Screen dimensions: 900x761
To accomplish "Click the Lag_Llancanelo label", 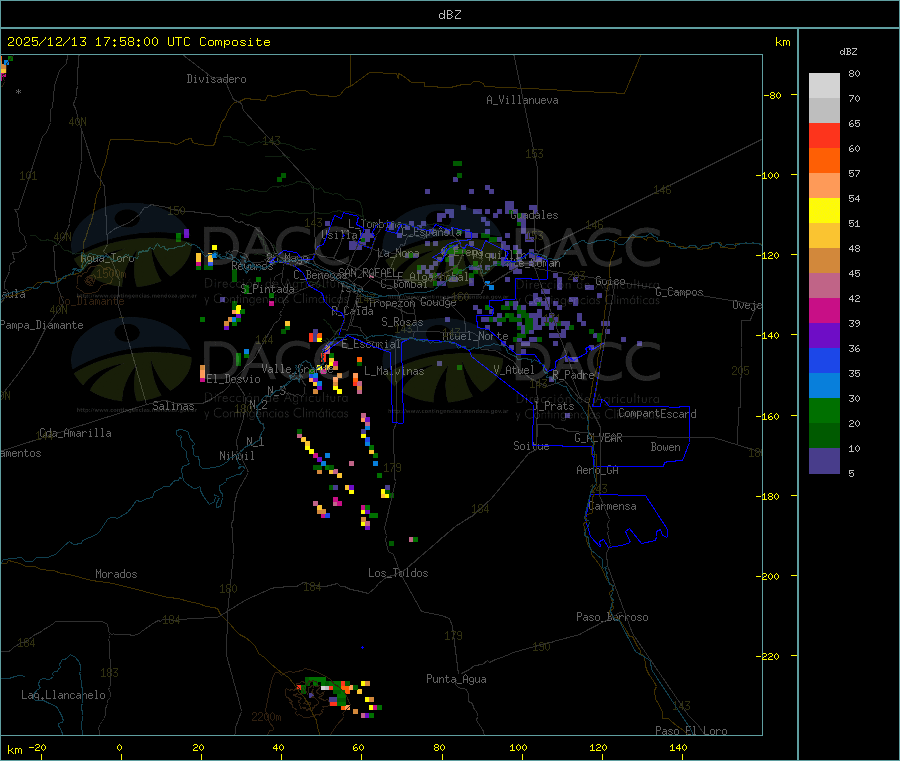I will click(x=64, y=694).
